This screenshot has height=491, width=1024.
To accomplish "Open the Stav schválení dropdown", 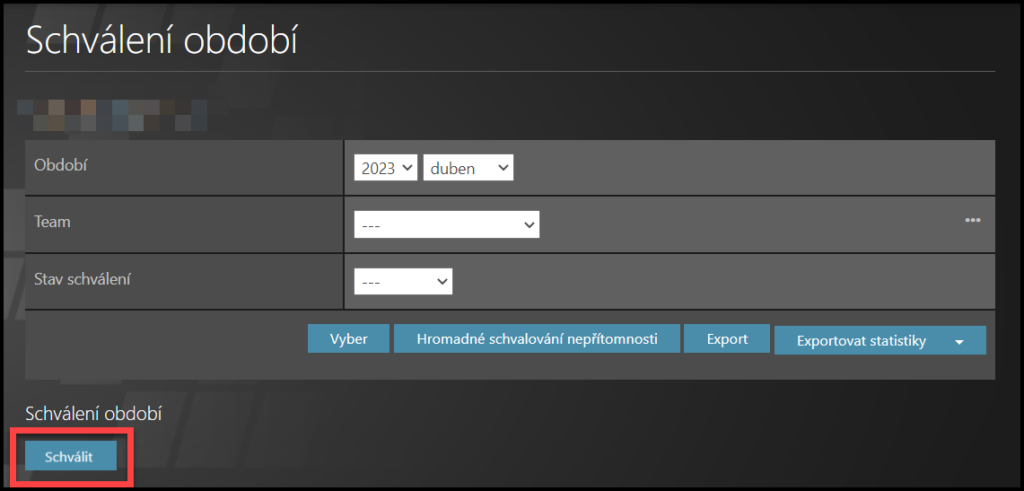I will pos(403,282).
